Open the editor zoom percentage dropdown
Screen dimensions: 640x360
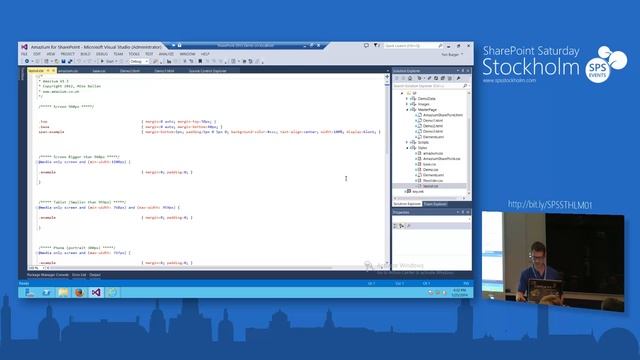(x=36, y=268)
